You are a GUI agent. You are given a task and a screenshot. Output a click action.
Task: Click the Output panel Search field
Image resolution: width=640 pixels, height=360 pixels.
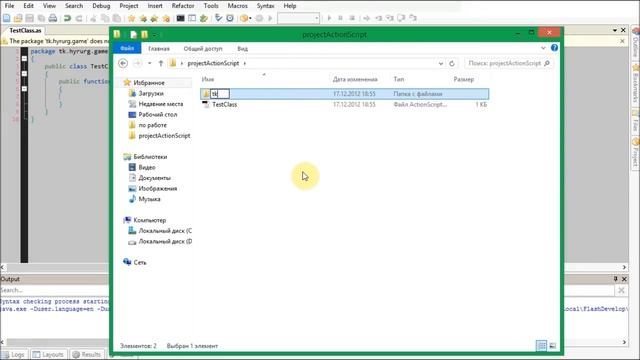click(306, 290)
